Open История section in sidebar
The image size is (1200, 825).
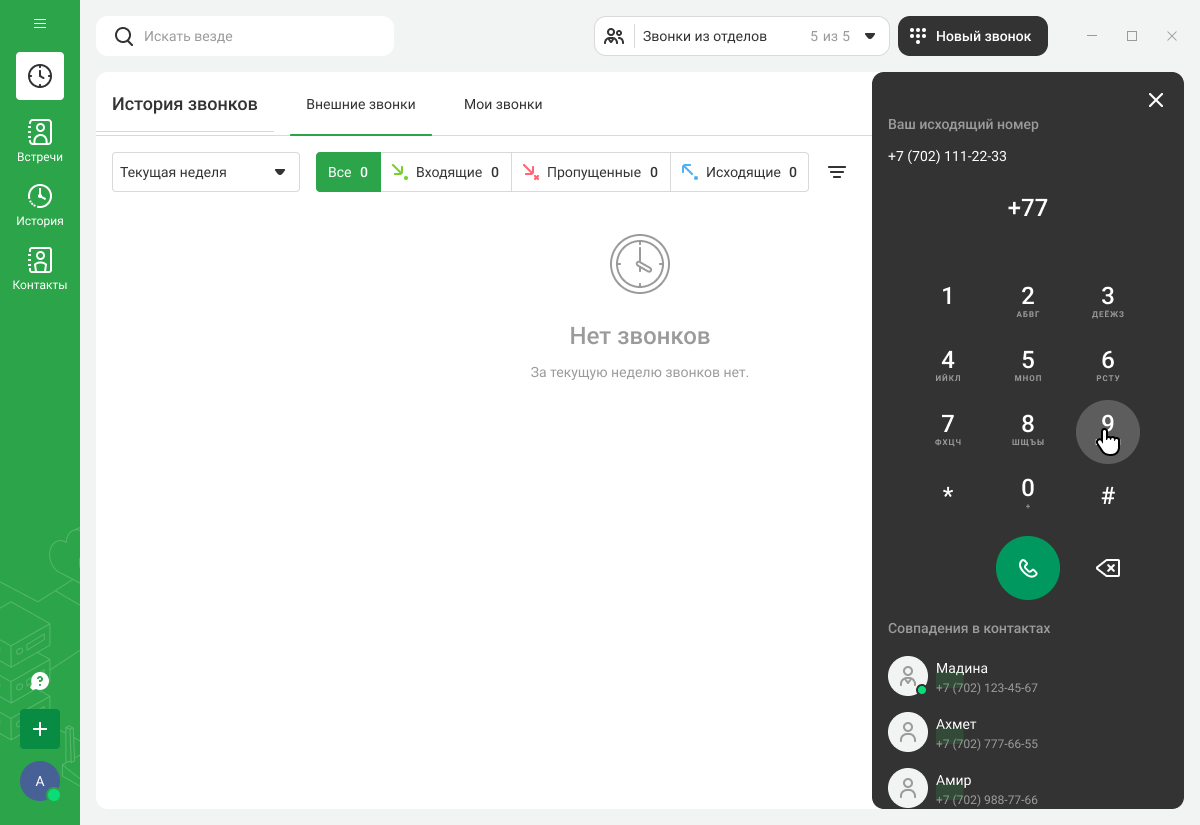[x=40, y=205]
